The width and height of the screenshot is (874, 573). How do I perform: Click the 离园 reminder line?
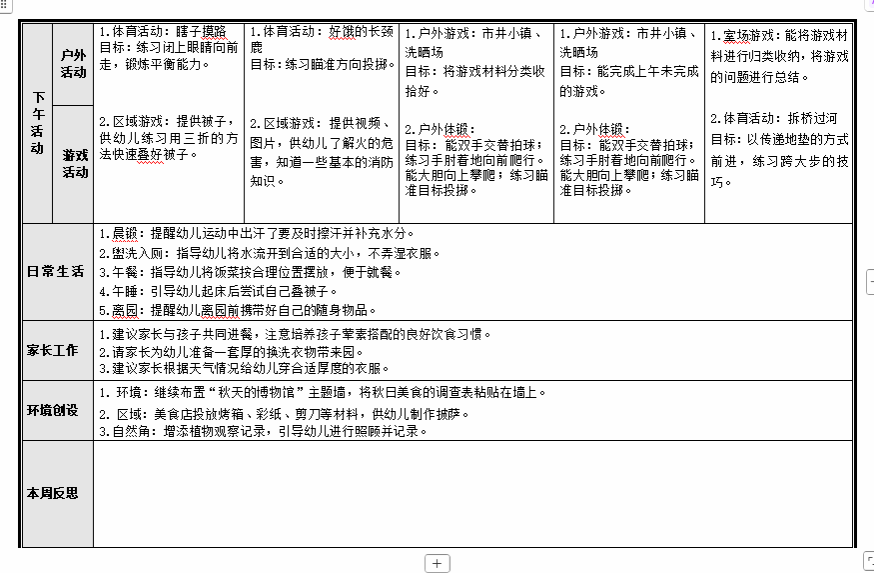pyautogui.click(x=240, y=310)
